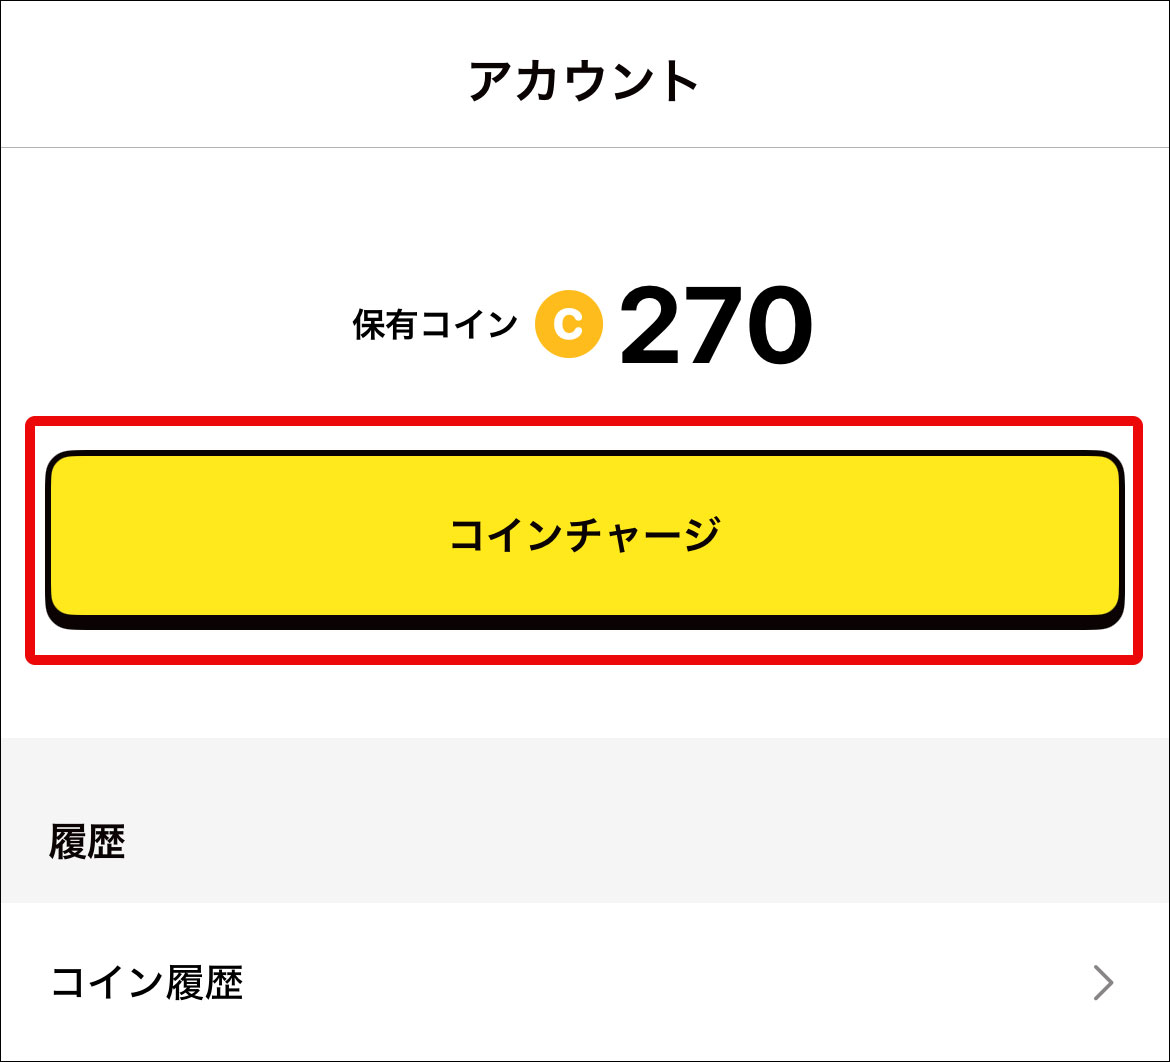Tap the round yellow-orange C coin badge

coord(568,324)
